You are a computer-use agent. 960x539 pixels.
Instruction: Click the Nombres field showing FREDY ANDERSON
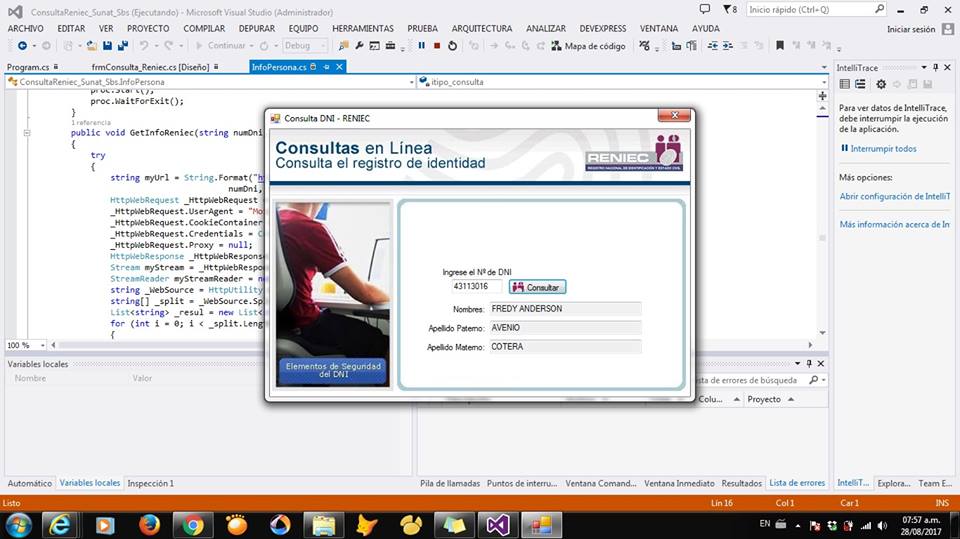(x=565, y=309)
